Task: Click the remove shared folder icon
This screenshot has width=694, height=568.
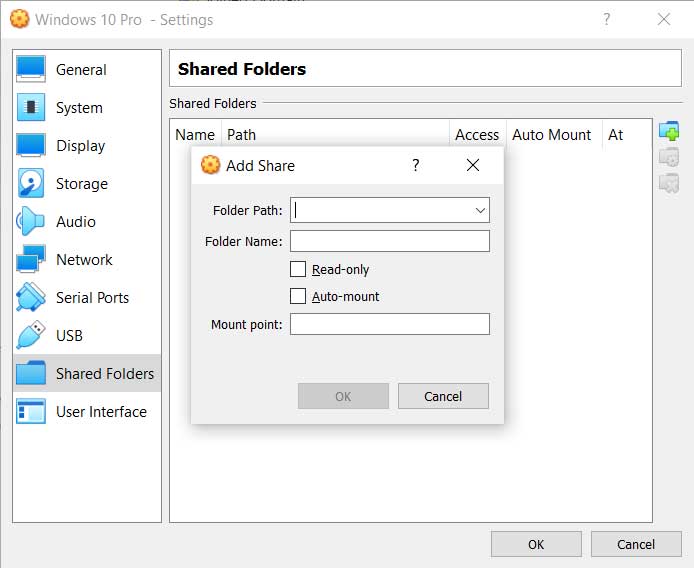Action: point(669,183)
